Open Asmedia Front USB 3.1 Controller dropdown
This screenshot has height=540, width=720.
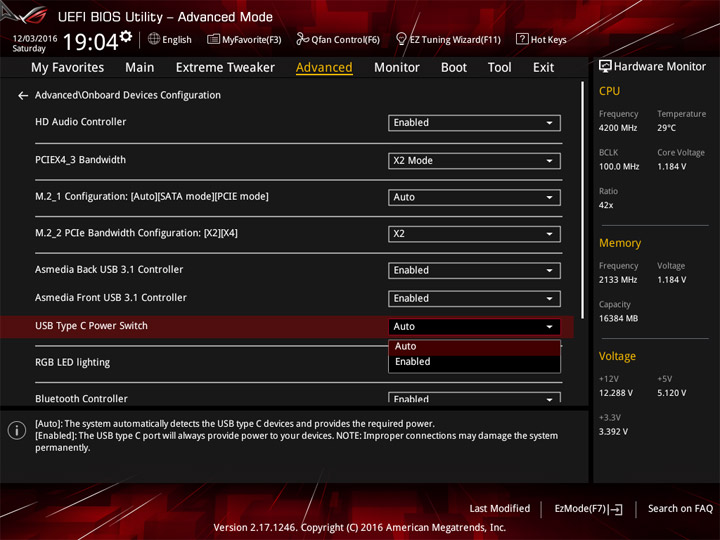click(474, 298)
